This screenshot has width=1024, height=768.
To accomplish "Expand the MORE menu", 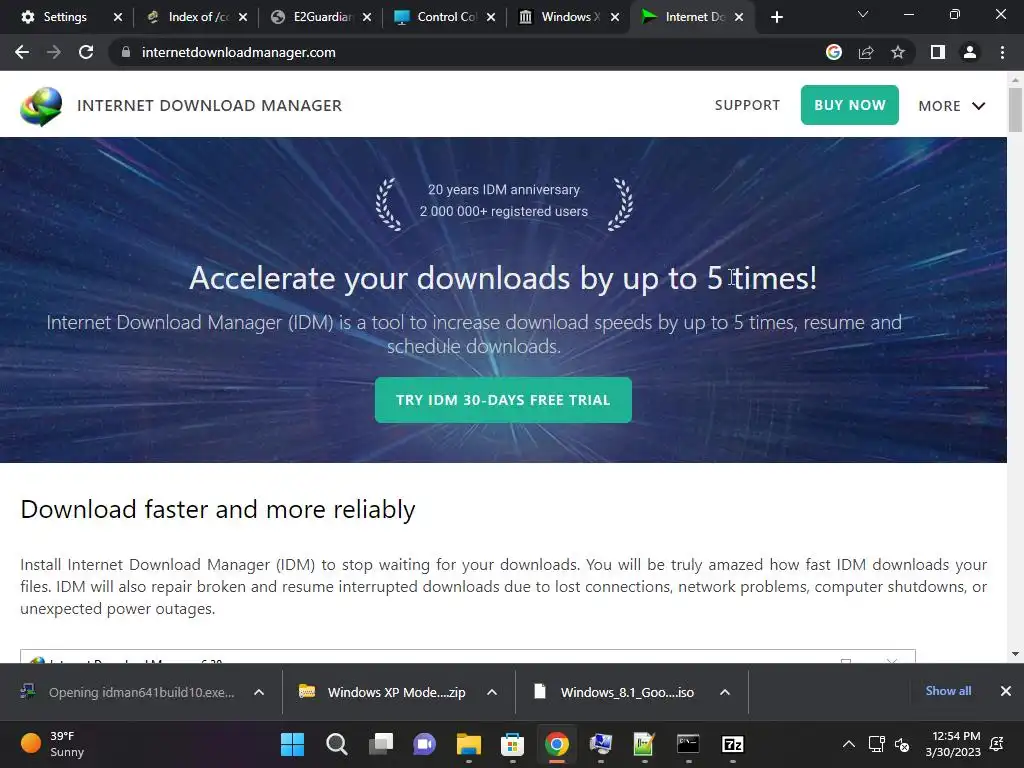I will point(952,106).
